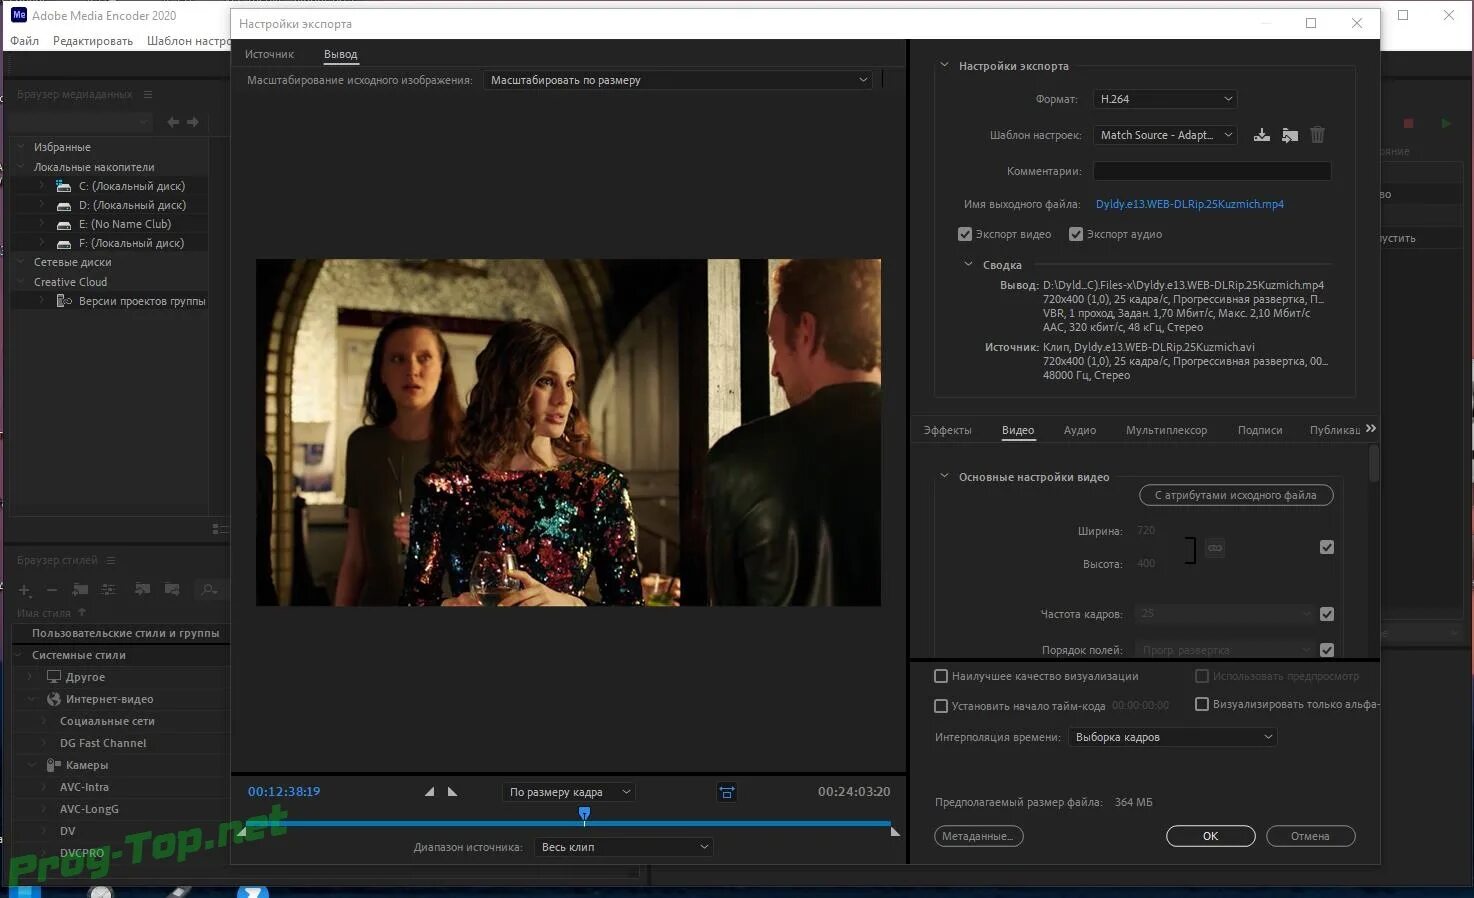Enable Визуализировать только альфа checkbox
This screenshot has width=1474, height=898.
tap(1202, 704)
